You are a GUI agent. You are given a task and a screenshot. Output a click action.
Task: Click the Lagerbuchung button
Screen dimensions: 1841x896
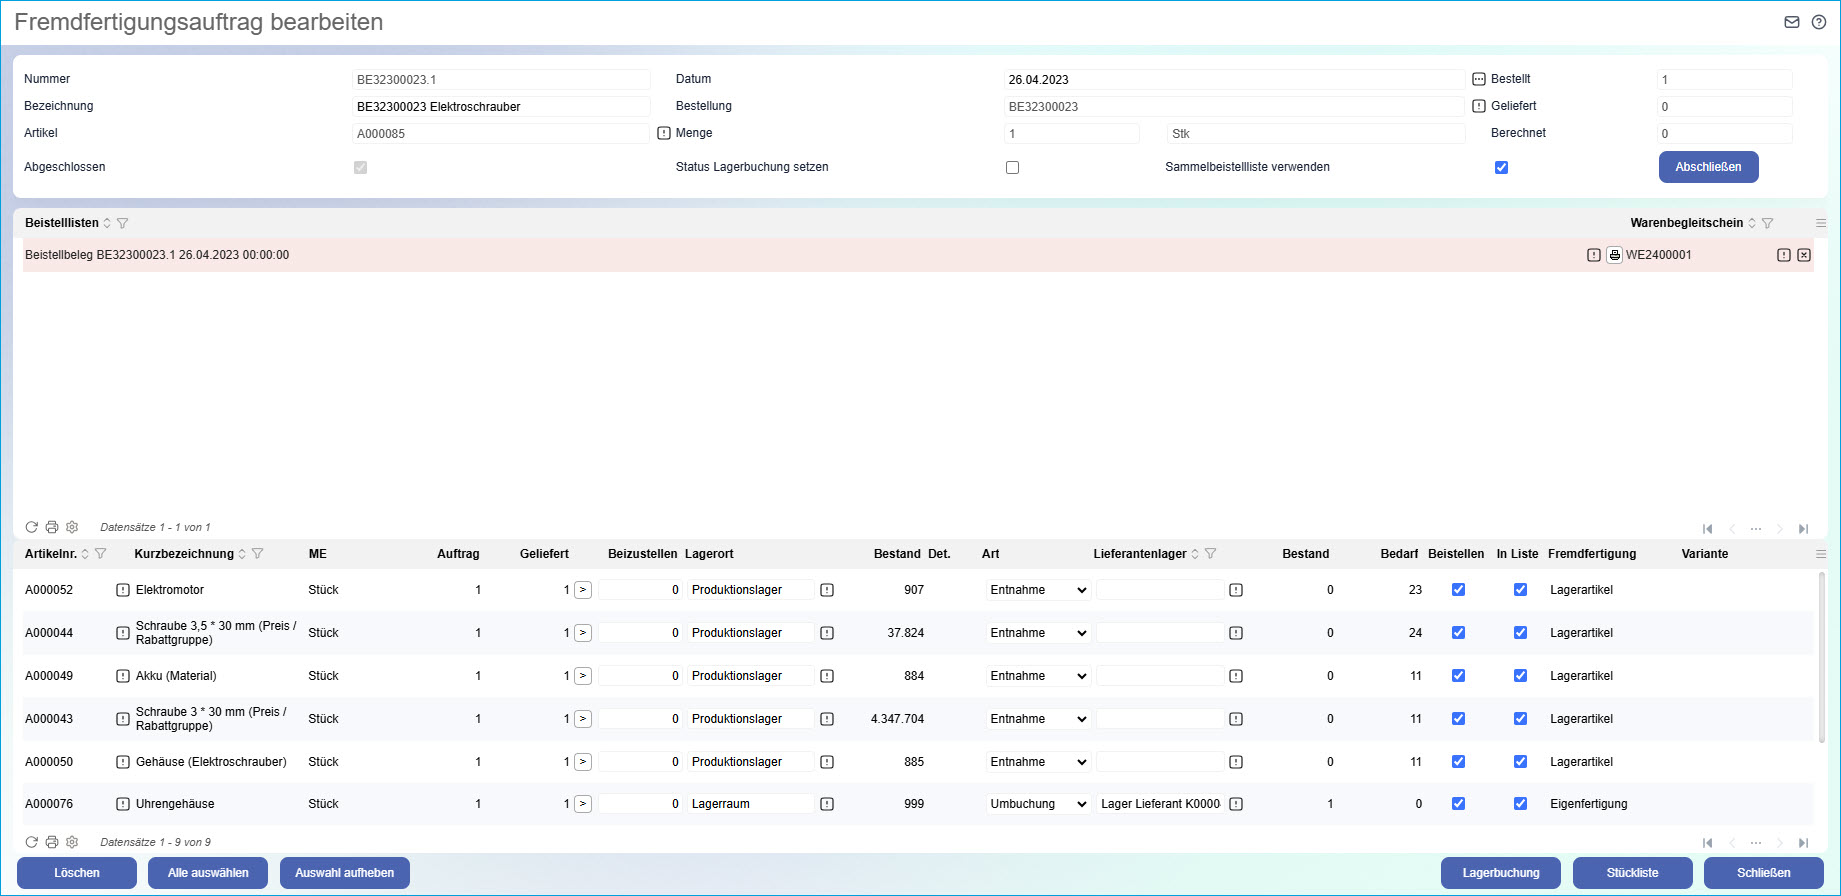pos(1501,873)
